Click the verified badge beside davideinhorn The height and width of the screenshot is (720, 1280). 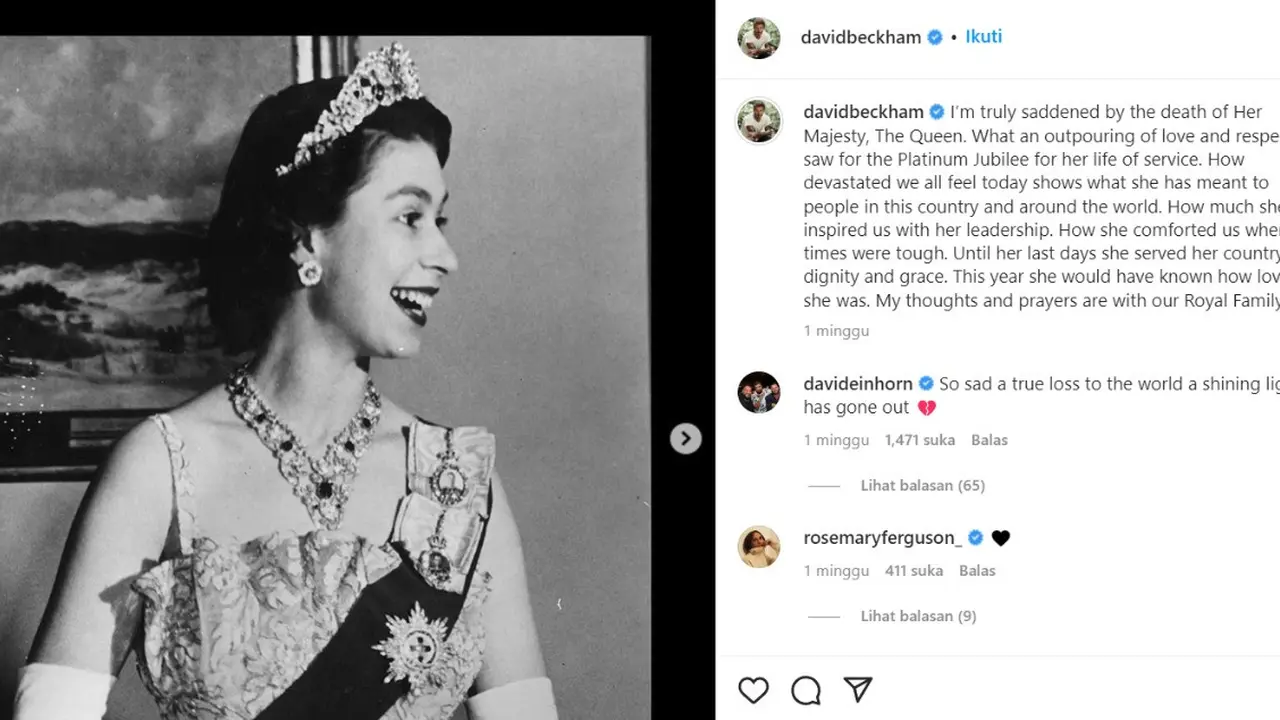(925, 383)
